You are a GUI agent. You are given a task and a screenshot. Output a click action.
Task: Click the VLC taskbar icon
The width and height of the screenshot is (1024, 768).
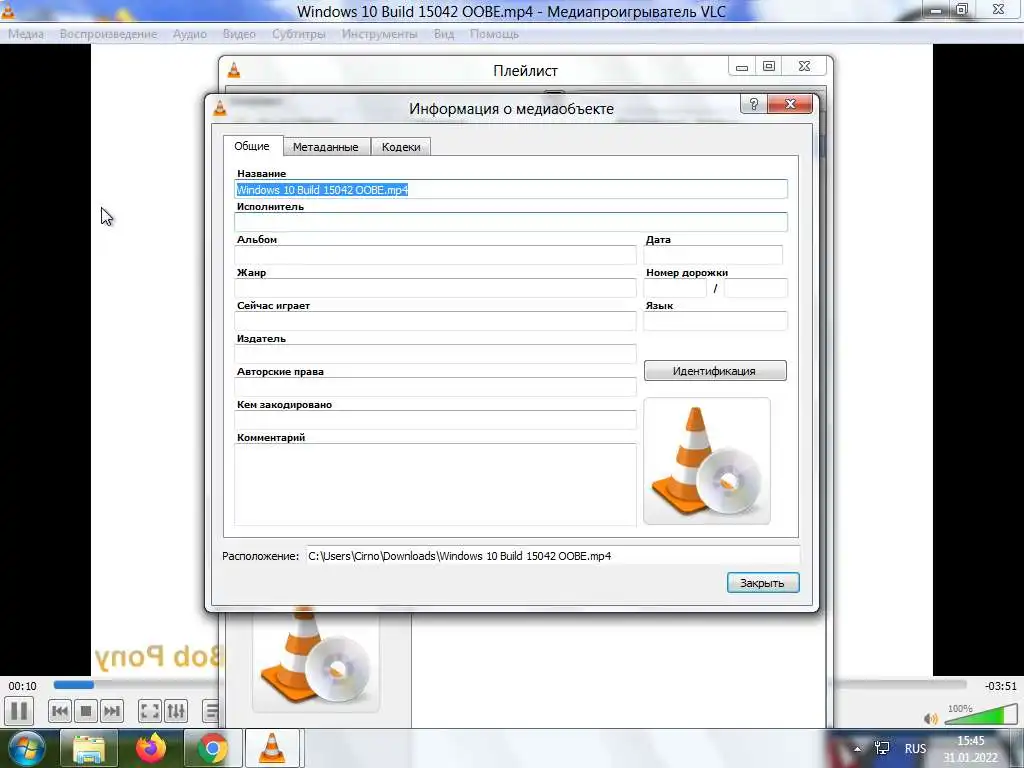[272, 748]
